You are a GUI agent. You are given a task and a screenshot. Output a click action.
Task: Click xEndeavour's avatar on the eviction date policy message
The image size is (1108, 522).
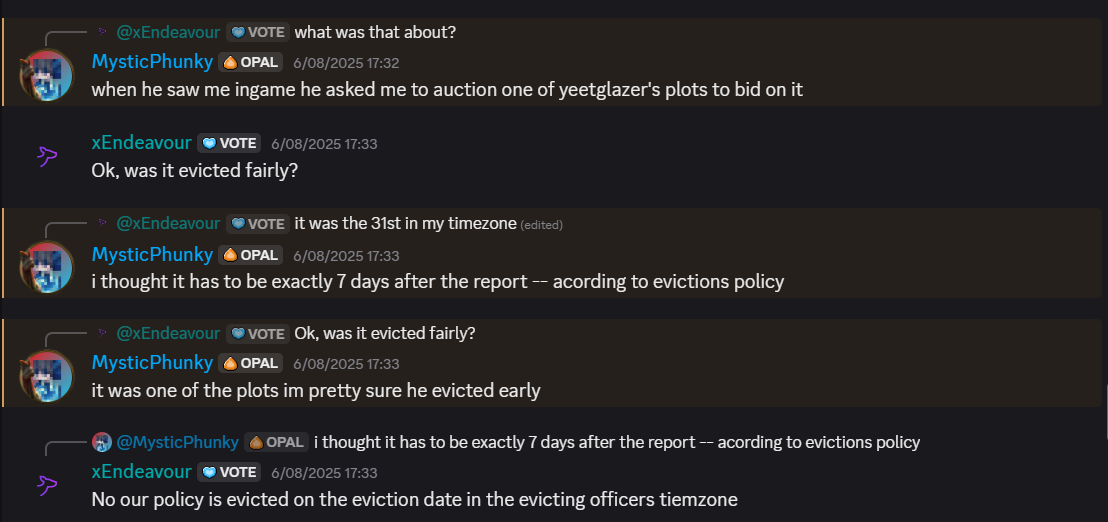click(46, 485)
